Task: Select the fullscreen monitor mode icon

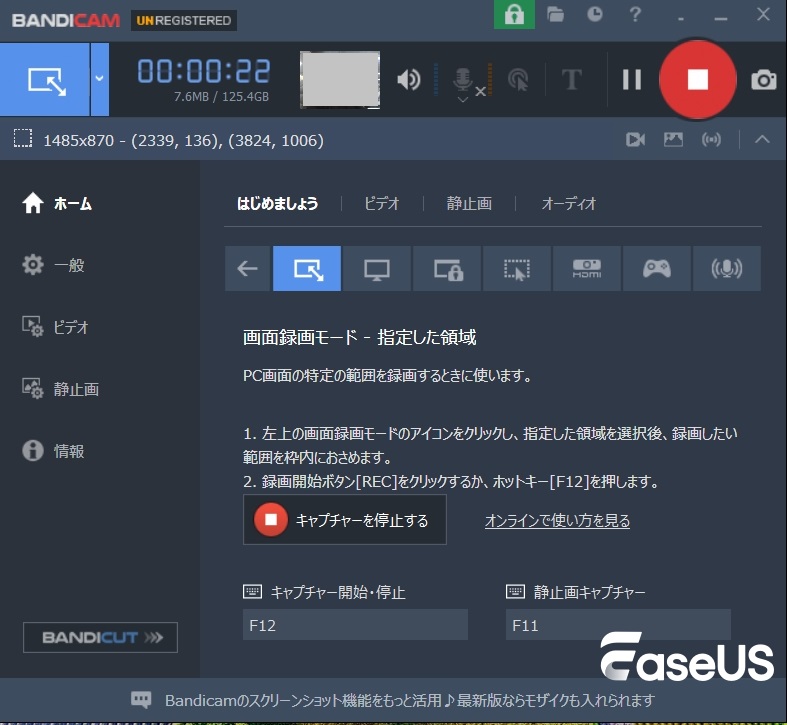Action: click(x=376, y=269)
